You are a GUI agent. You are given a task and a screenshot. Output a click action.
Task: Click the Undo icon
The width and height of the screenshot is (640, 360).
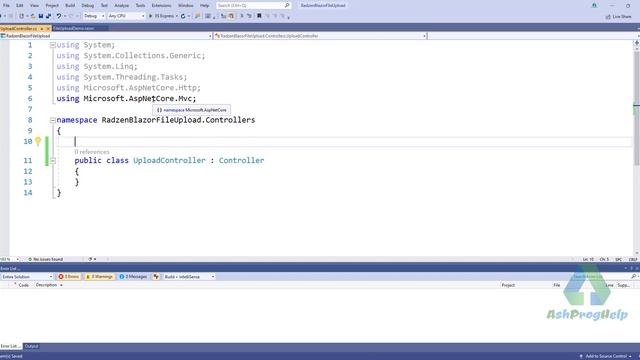(x=59, y=16)
